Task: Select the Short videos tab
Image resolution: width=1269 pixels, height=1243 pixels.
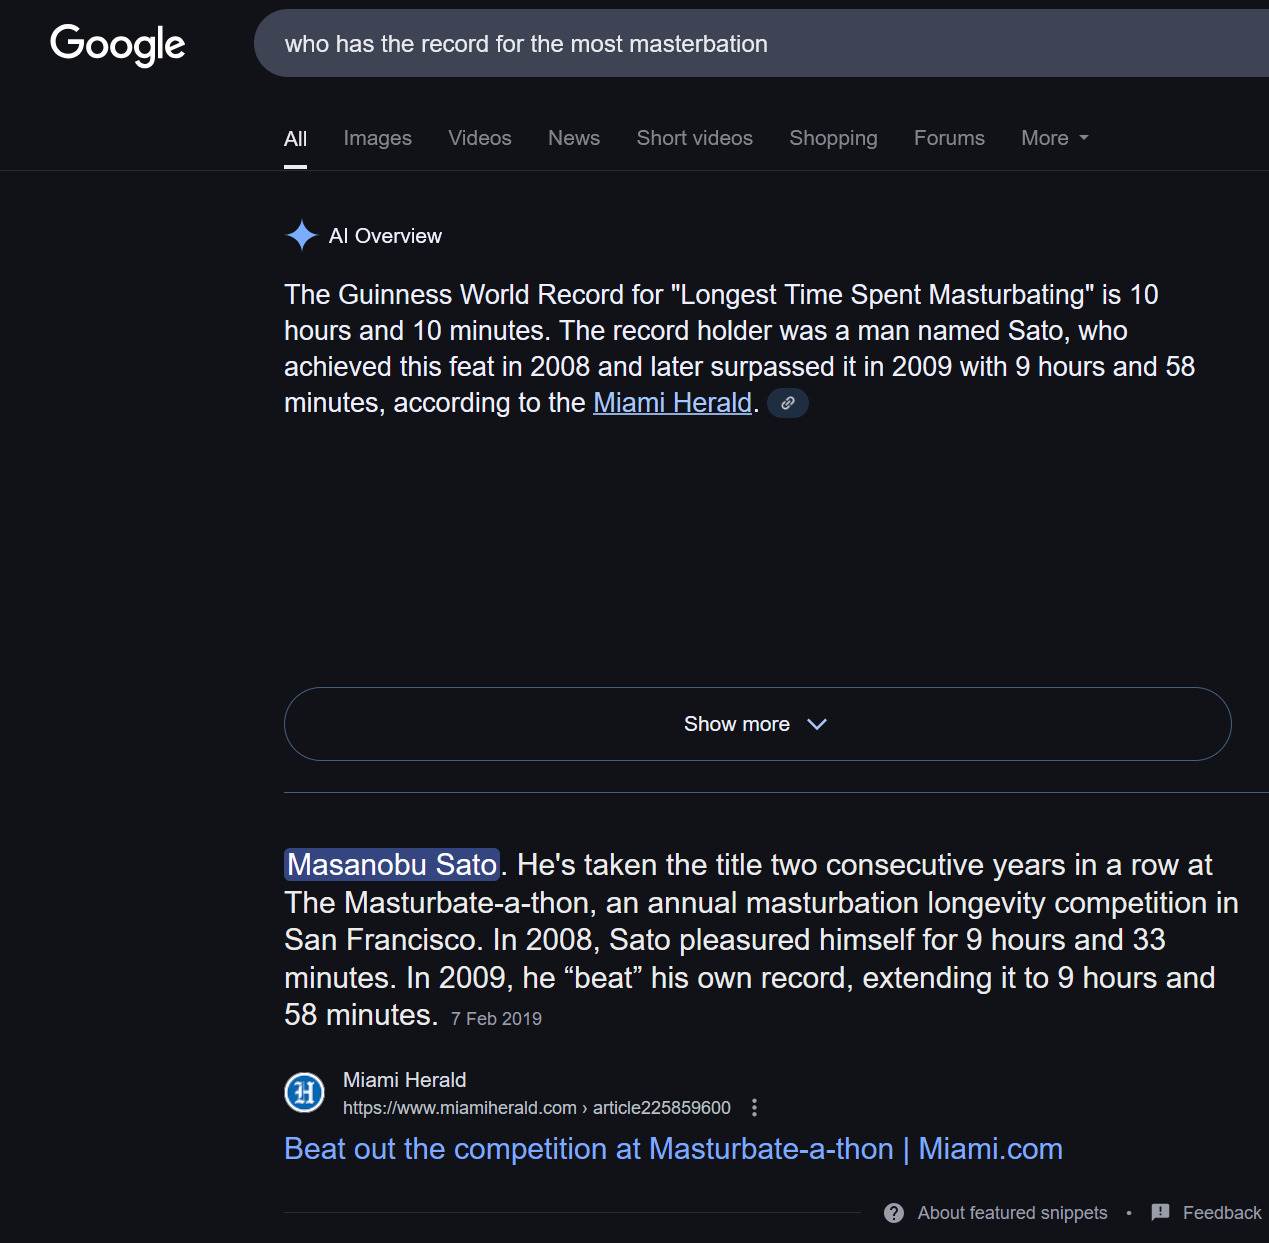Action: click(x=694, y=138)
